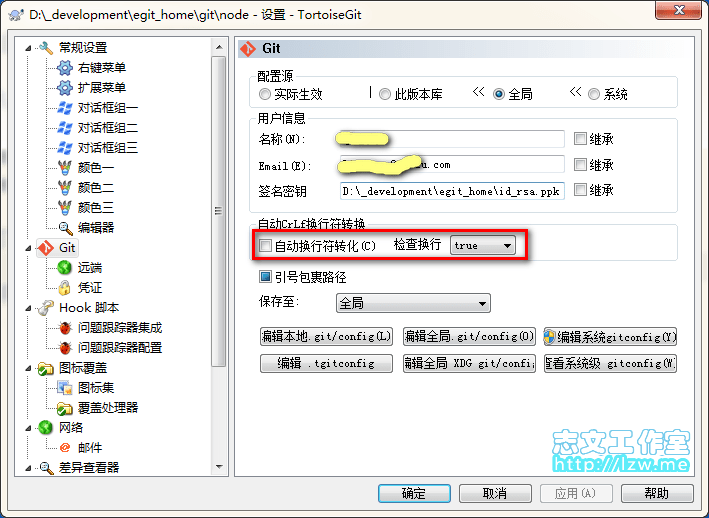
Task: Tick 继承 checkbox beside the Email field
Action: tap(580, 165)
